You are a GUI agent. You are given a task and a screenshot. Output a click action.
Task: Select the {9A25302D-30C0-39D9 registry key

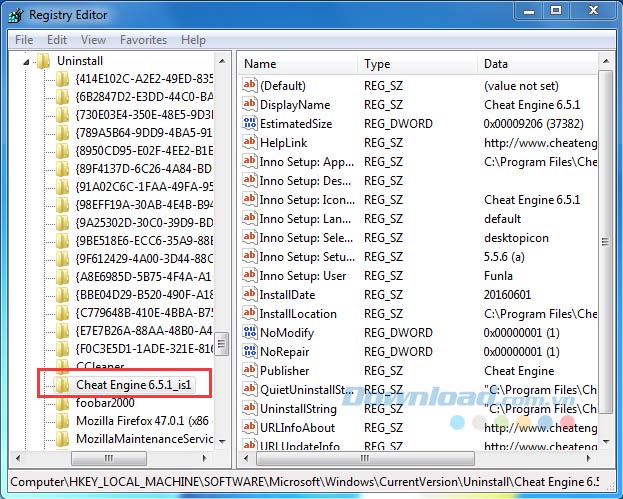[x=144, y=222]
